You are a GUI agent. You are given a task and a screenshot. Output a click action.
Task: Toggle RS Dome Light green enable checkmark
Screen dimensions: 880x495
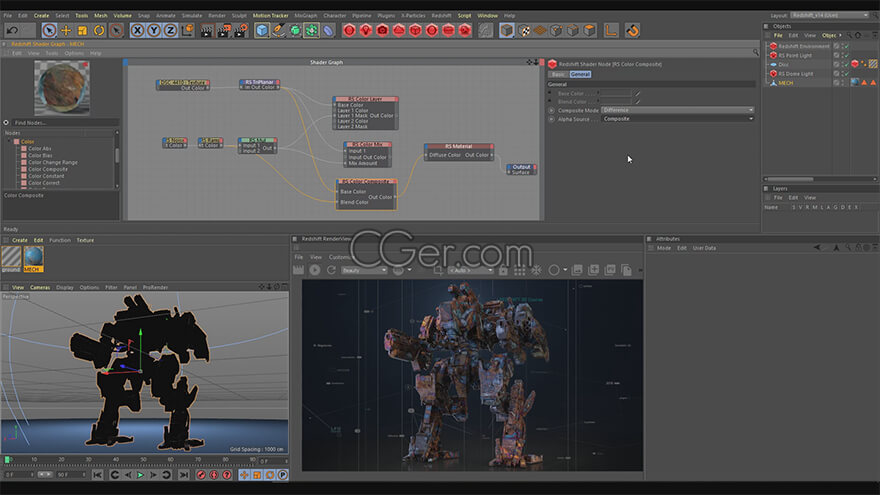(846, 74)
